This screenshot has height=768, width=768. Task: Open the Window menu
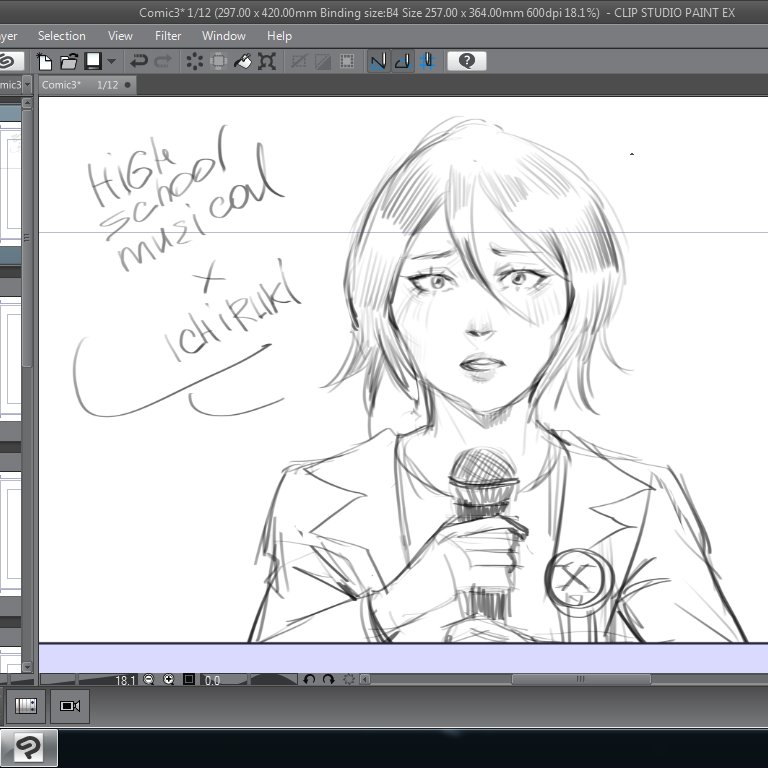[x=224, y=36]
